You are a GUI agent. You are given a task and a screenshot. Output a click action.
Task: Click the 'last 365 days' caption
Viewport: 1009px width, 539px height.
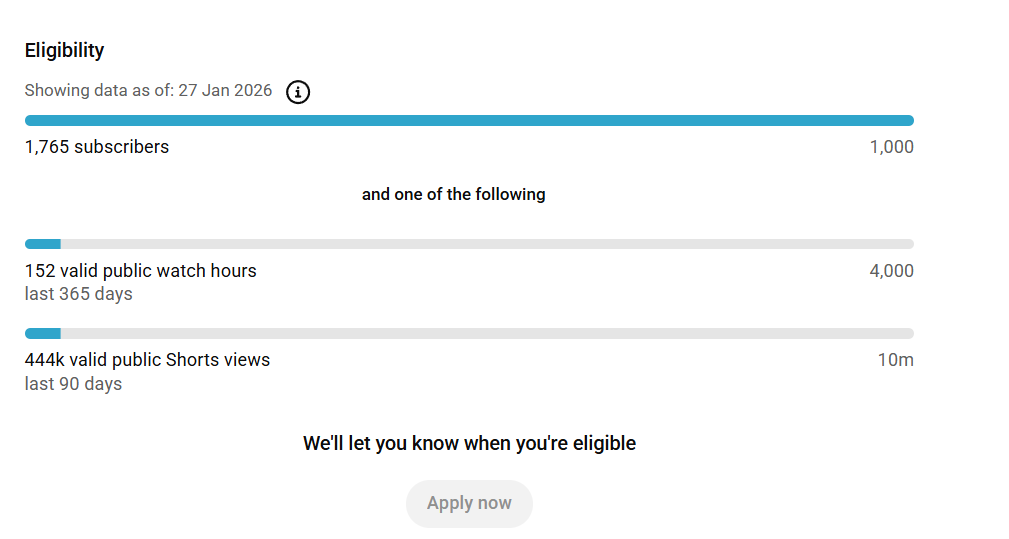[x=79, y=294]
